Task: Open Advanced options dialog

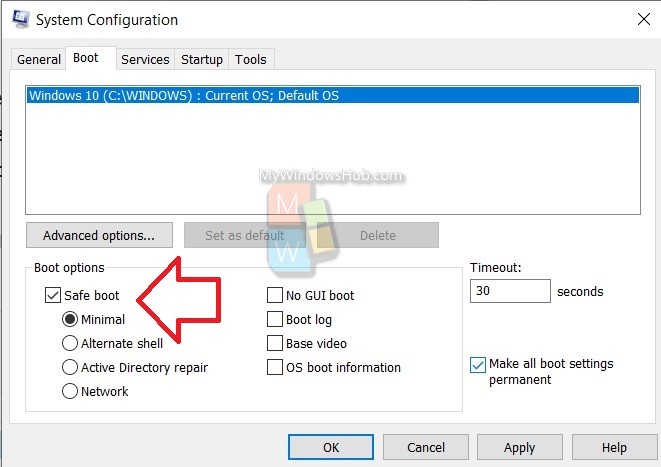Action: pos(99,235)
